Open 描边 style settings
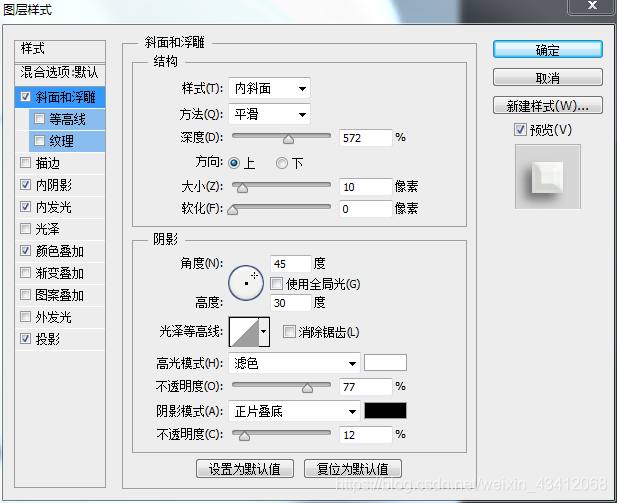This screenshot has width=617, height=503. (x=48, y=163)
